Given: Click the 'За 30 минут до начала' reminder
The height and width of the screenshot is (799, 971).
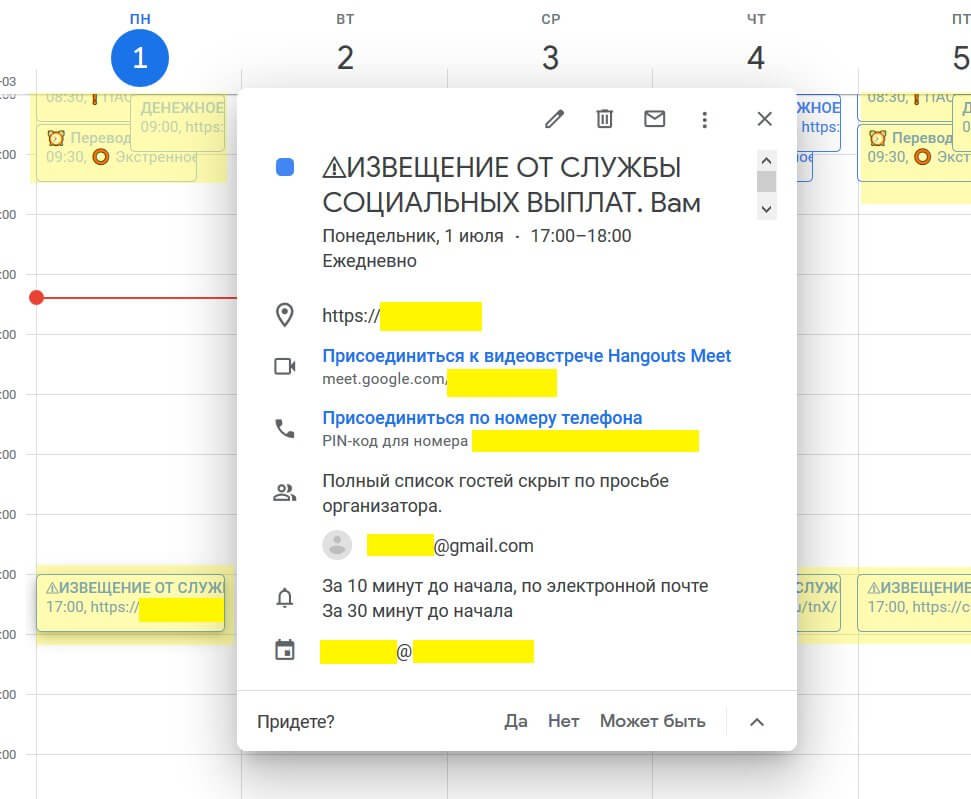Looking at the screenshot, I should pos(417,611).
